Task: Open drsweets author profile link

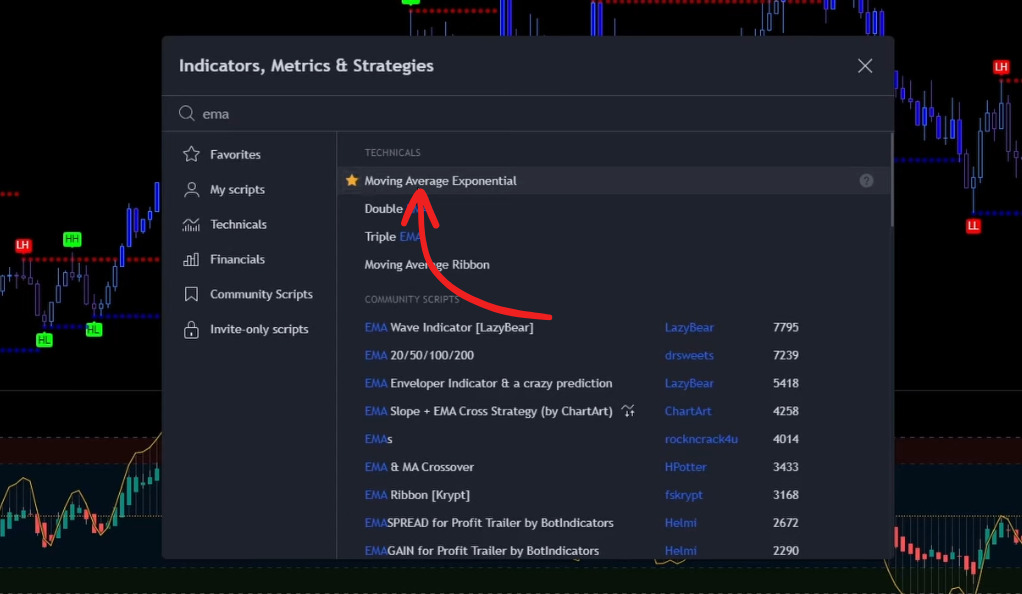Action: click(x=689, y=355)
